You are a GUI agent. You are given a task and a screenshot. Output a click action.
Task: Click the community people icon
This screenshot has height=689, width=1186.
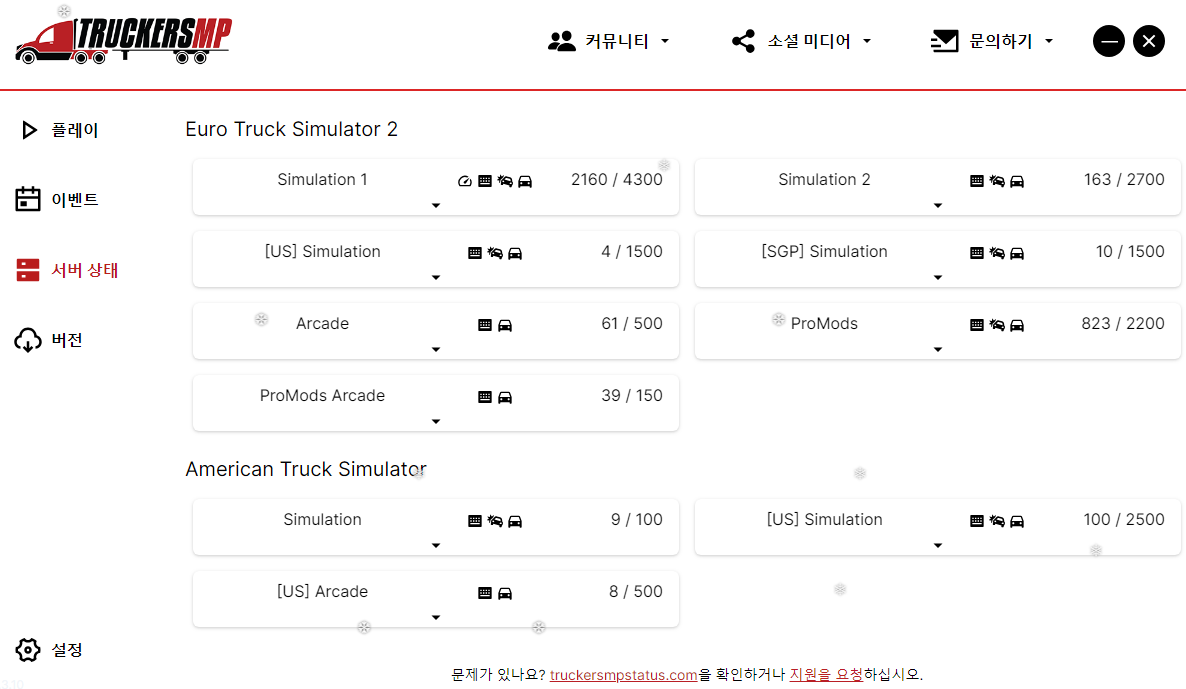click(562, 41)
